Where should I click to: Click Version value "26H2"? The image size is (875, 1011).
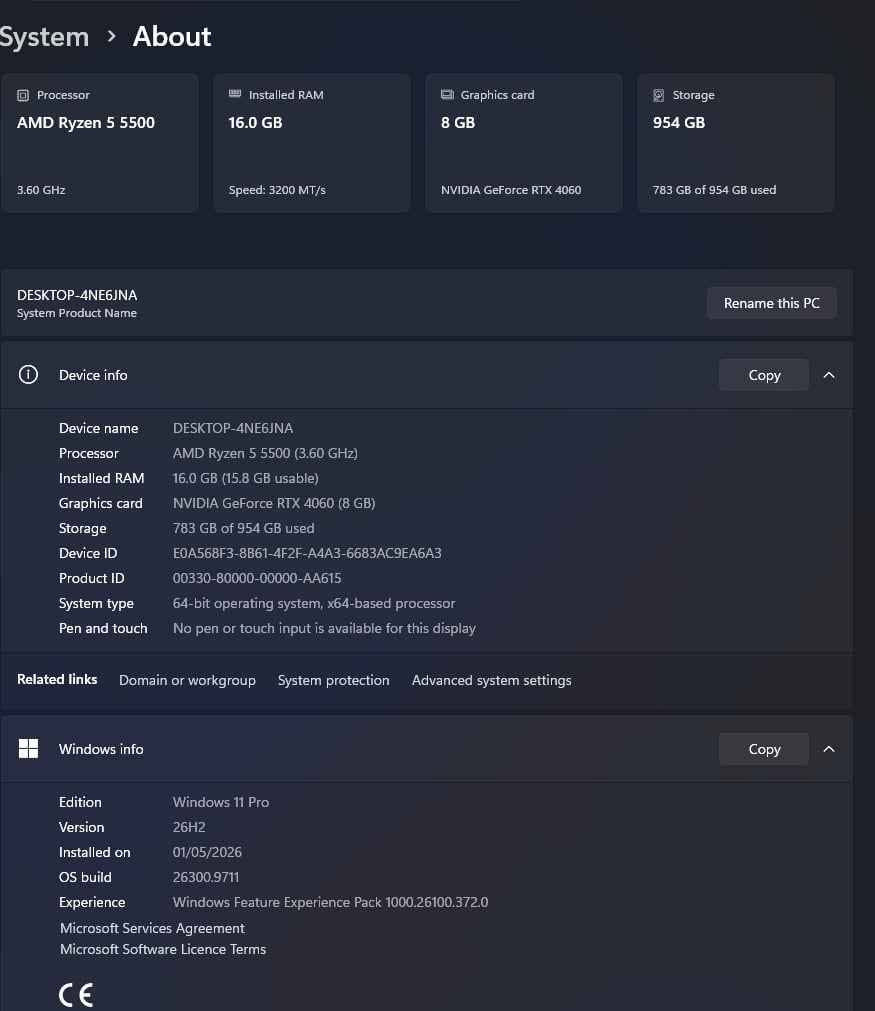pos(189,827)
